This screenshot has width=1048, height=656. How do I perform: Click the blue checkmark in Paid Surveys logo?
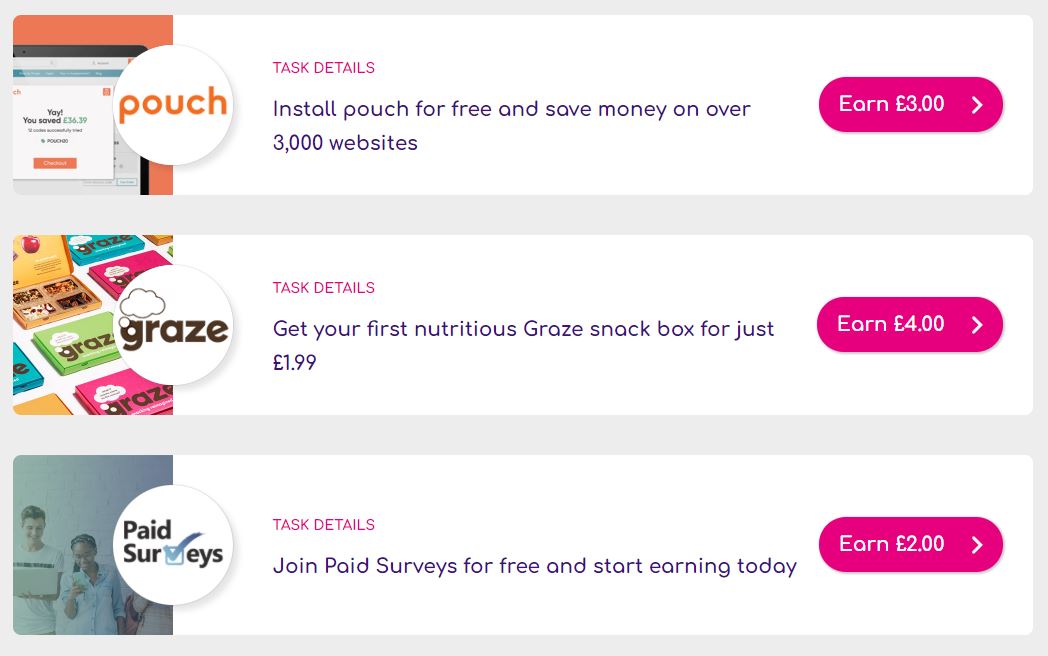click(x=179, y=550)
